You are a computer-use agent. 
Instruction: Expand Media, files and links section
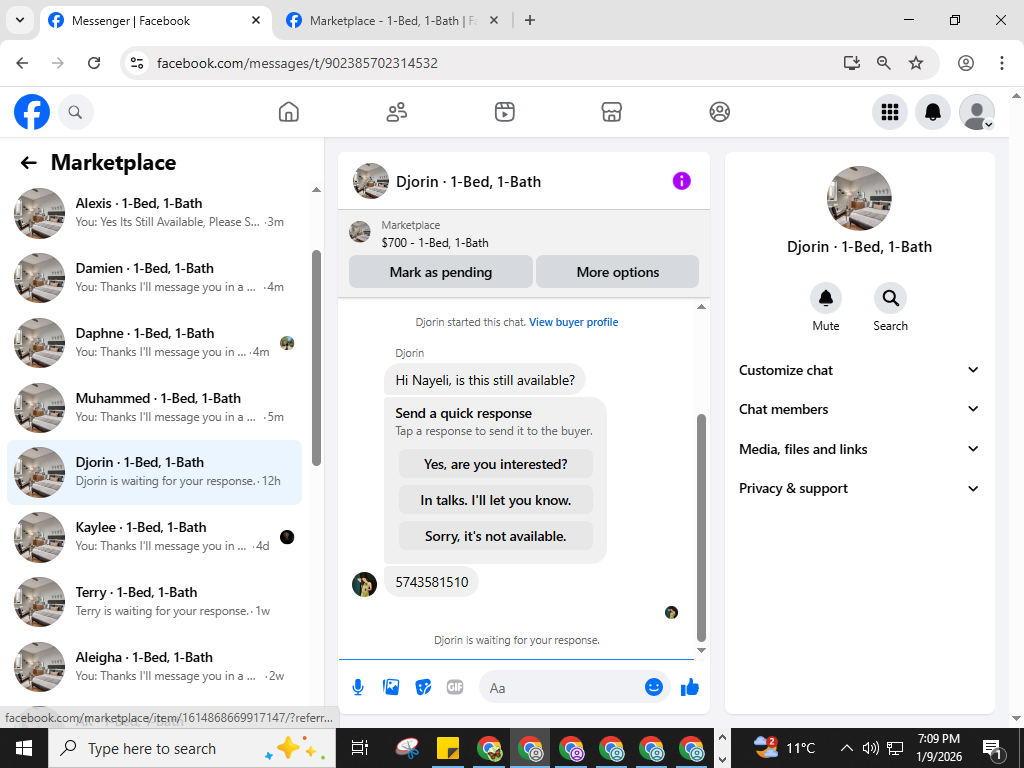[859, 449]
